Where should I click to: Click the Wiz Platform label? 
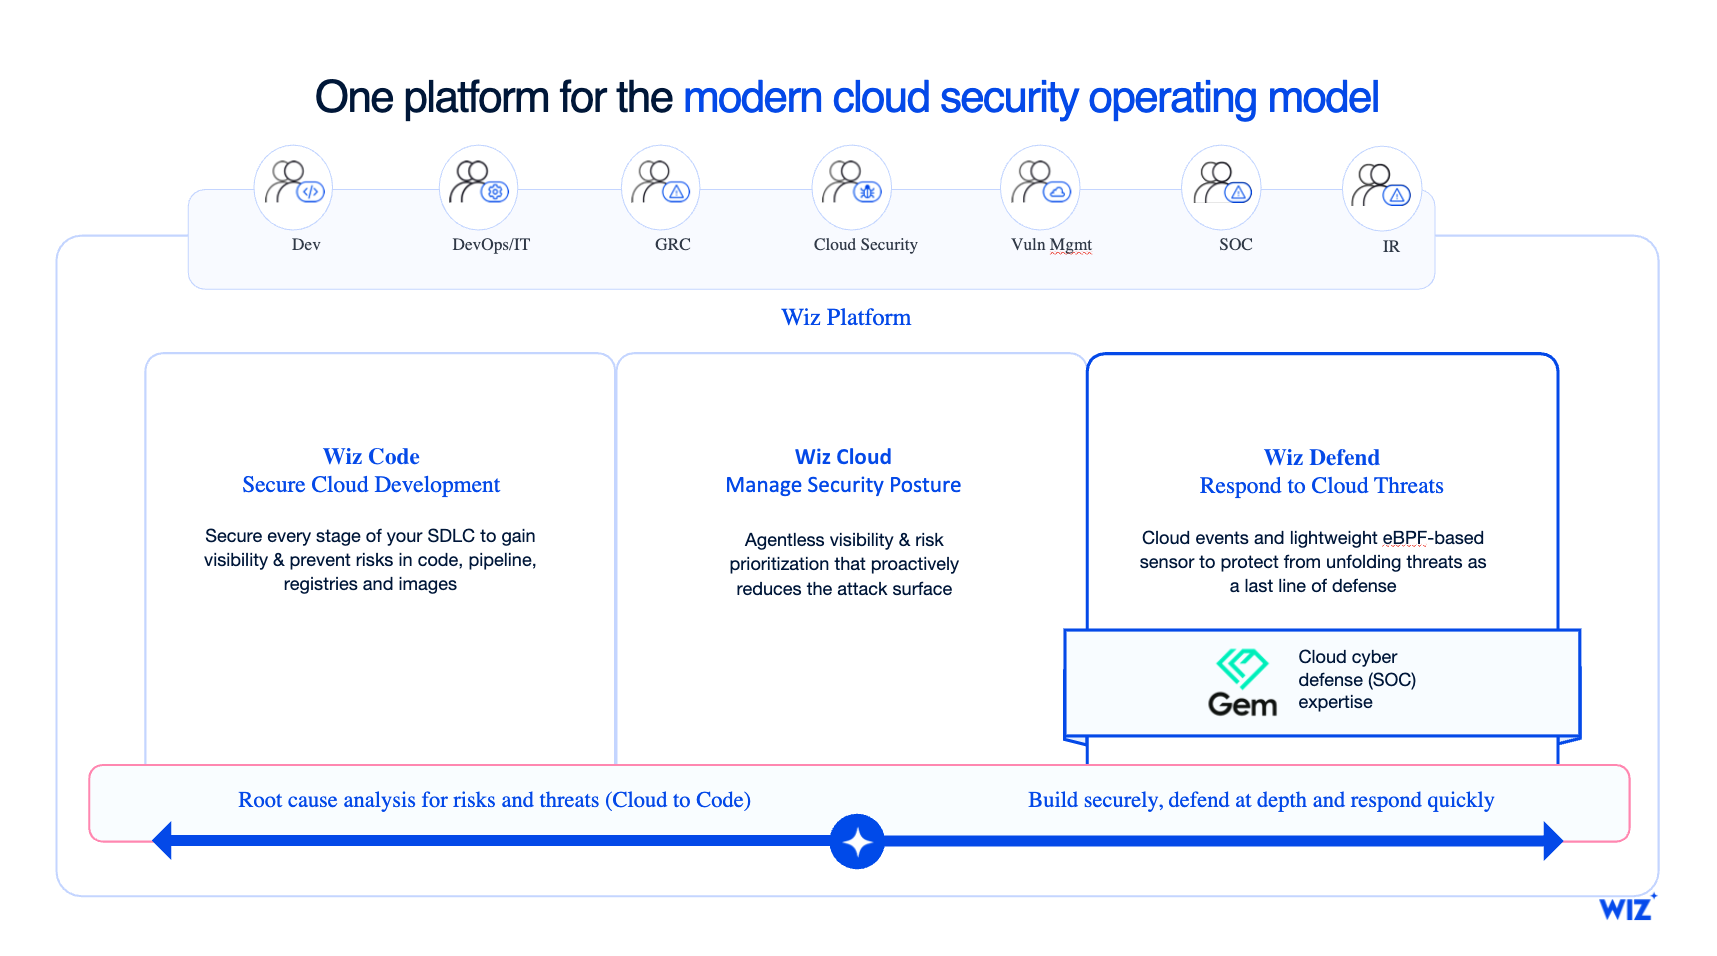[846, 317]
